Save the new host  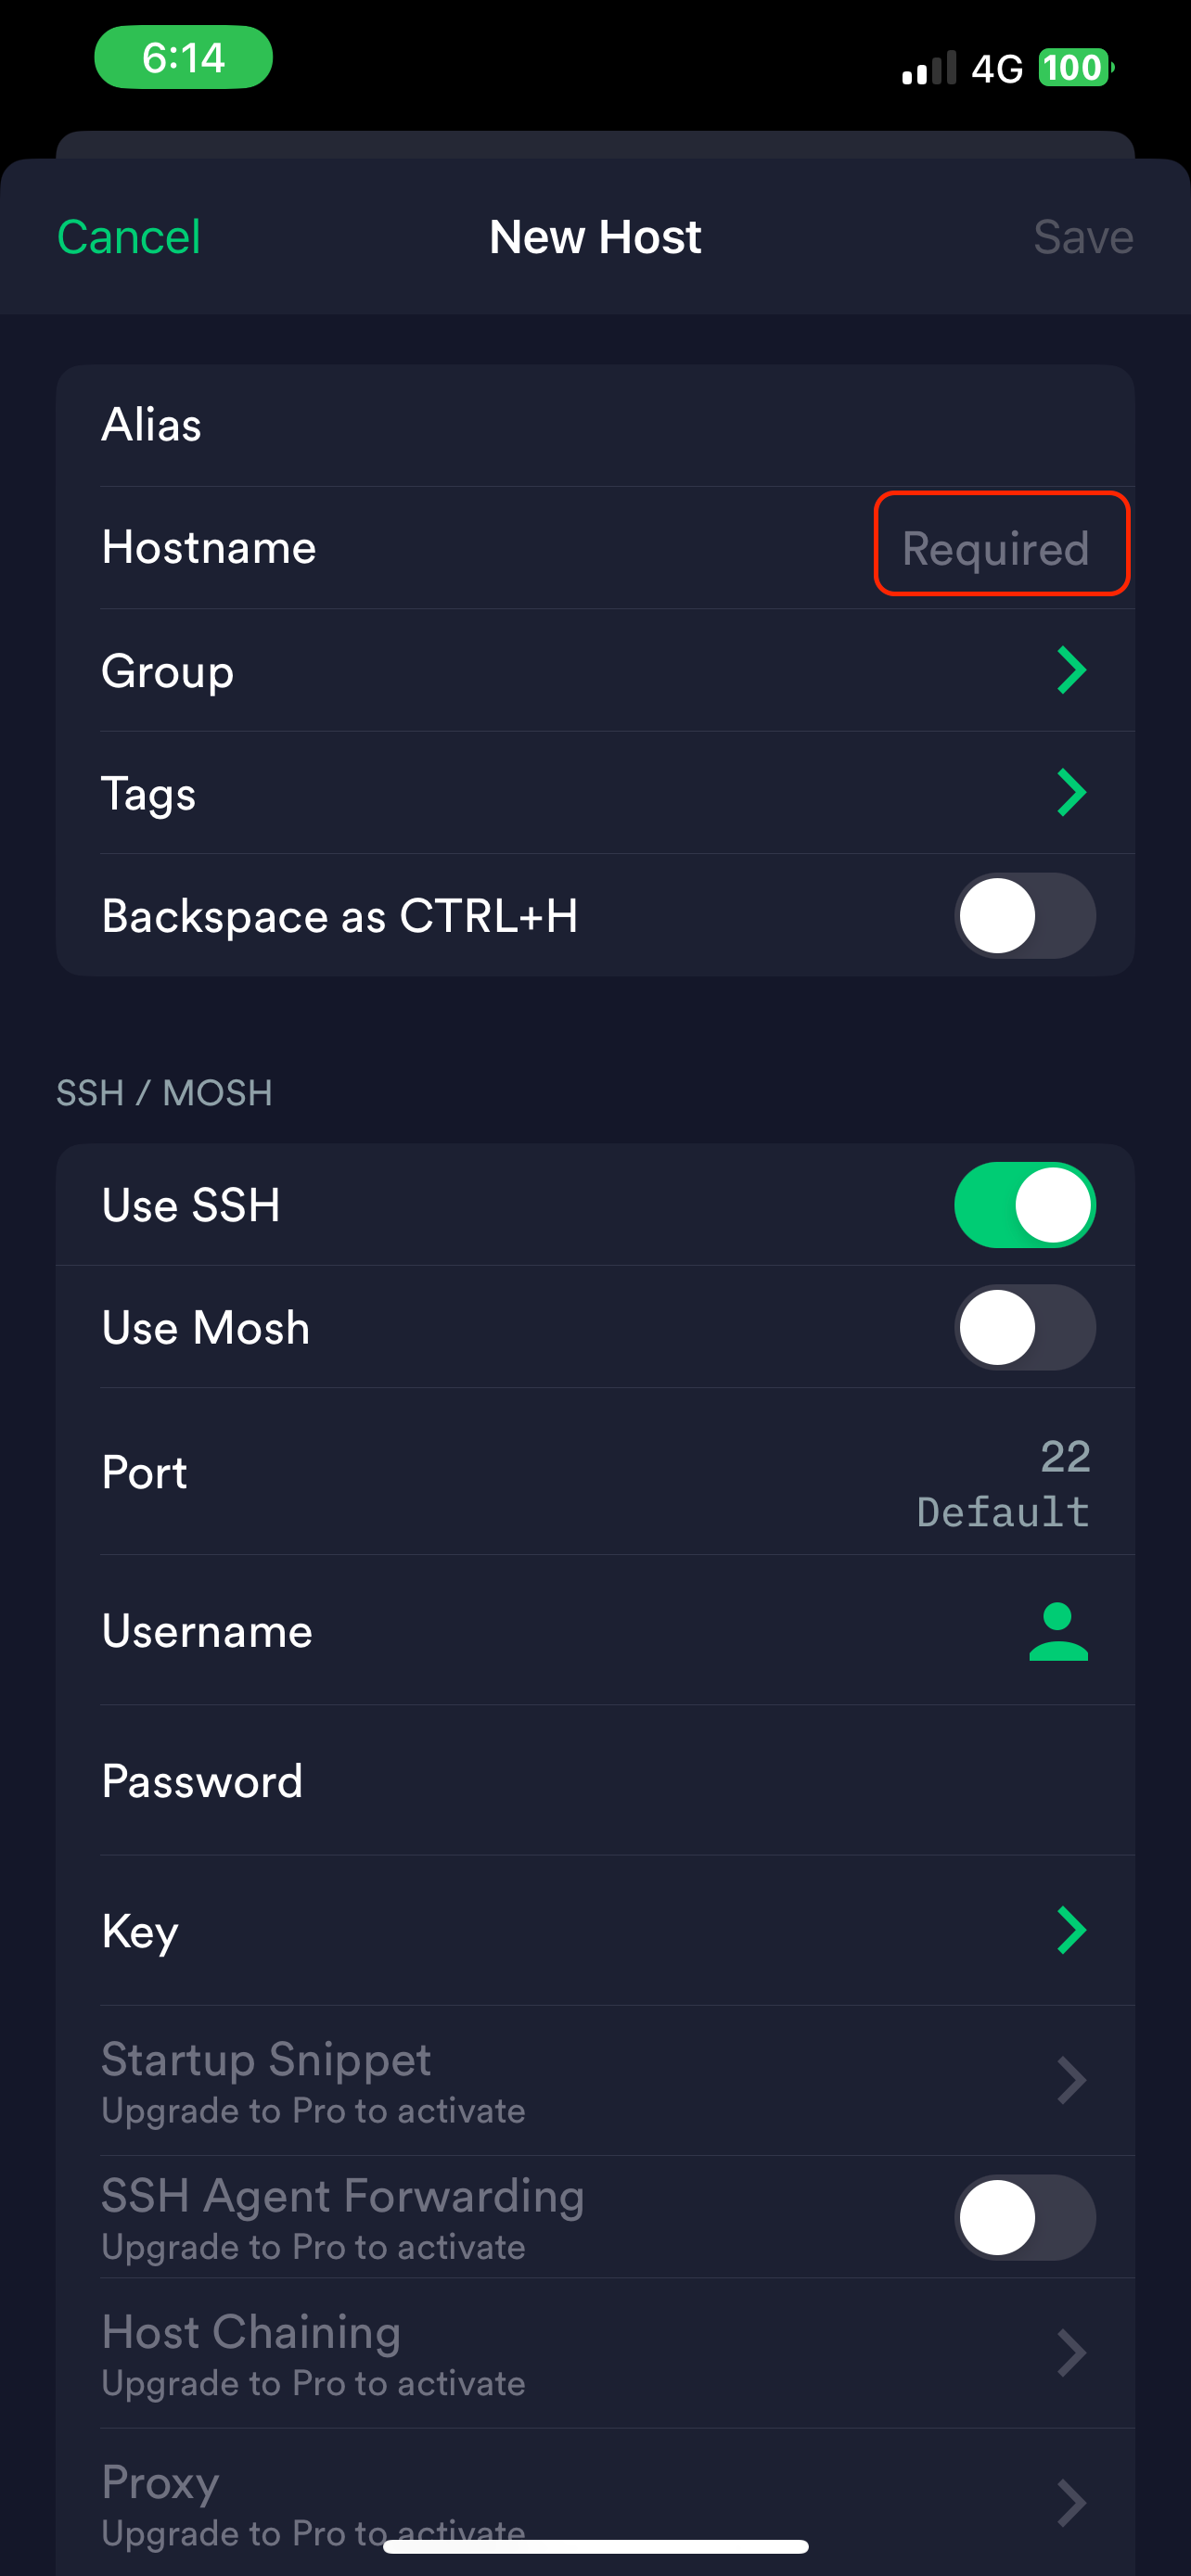(1082, 238)
